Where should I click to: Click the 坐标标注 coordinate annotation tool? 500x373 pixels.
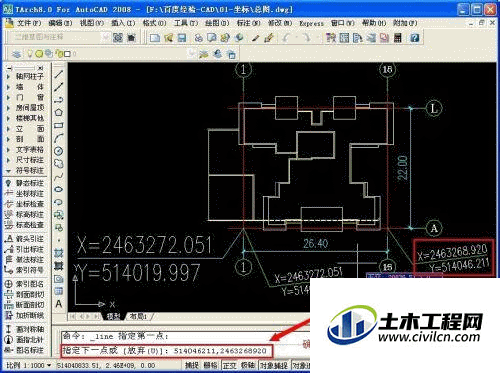click(x=24, y=194)
